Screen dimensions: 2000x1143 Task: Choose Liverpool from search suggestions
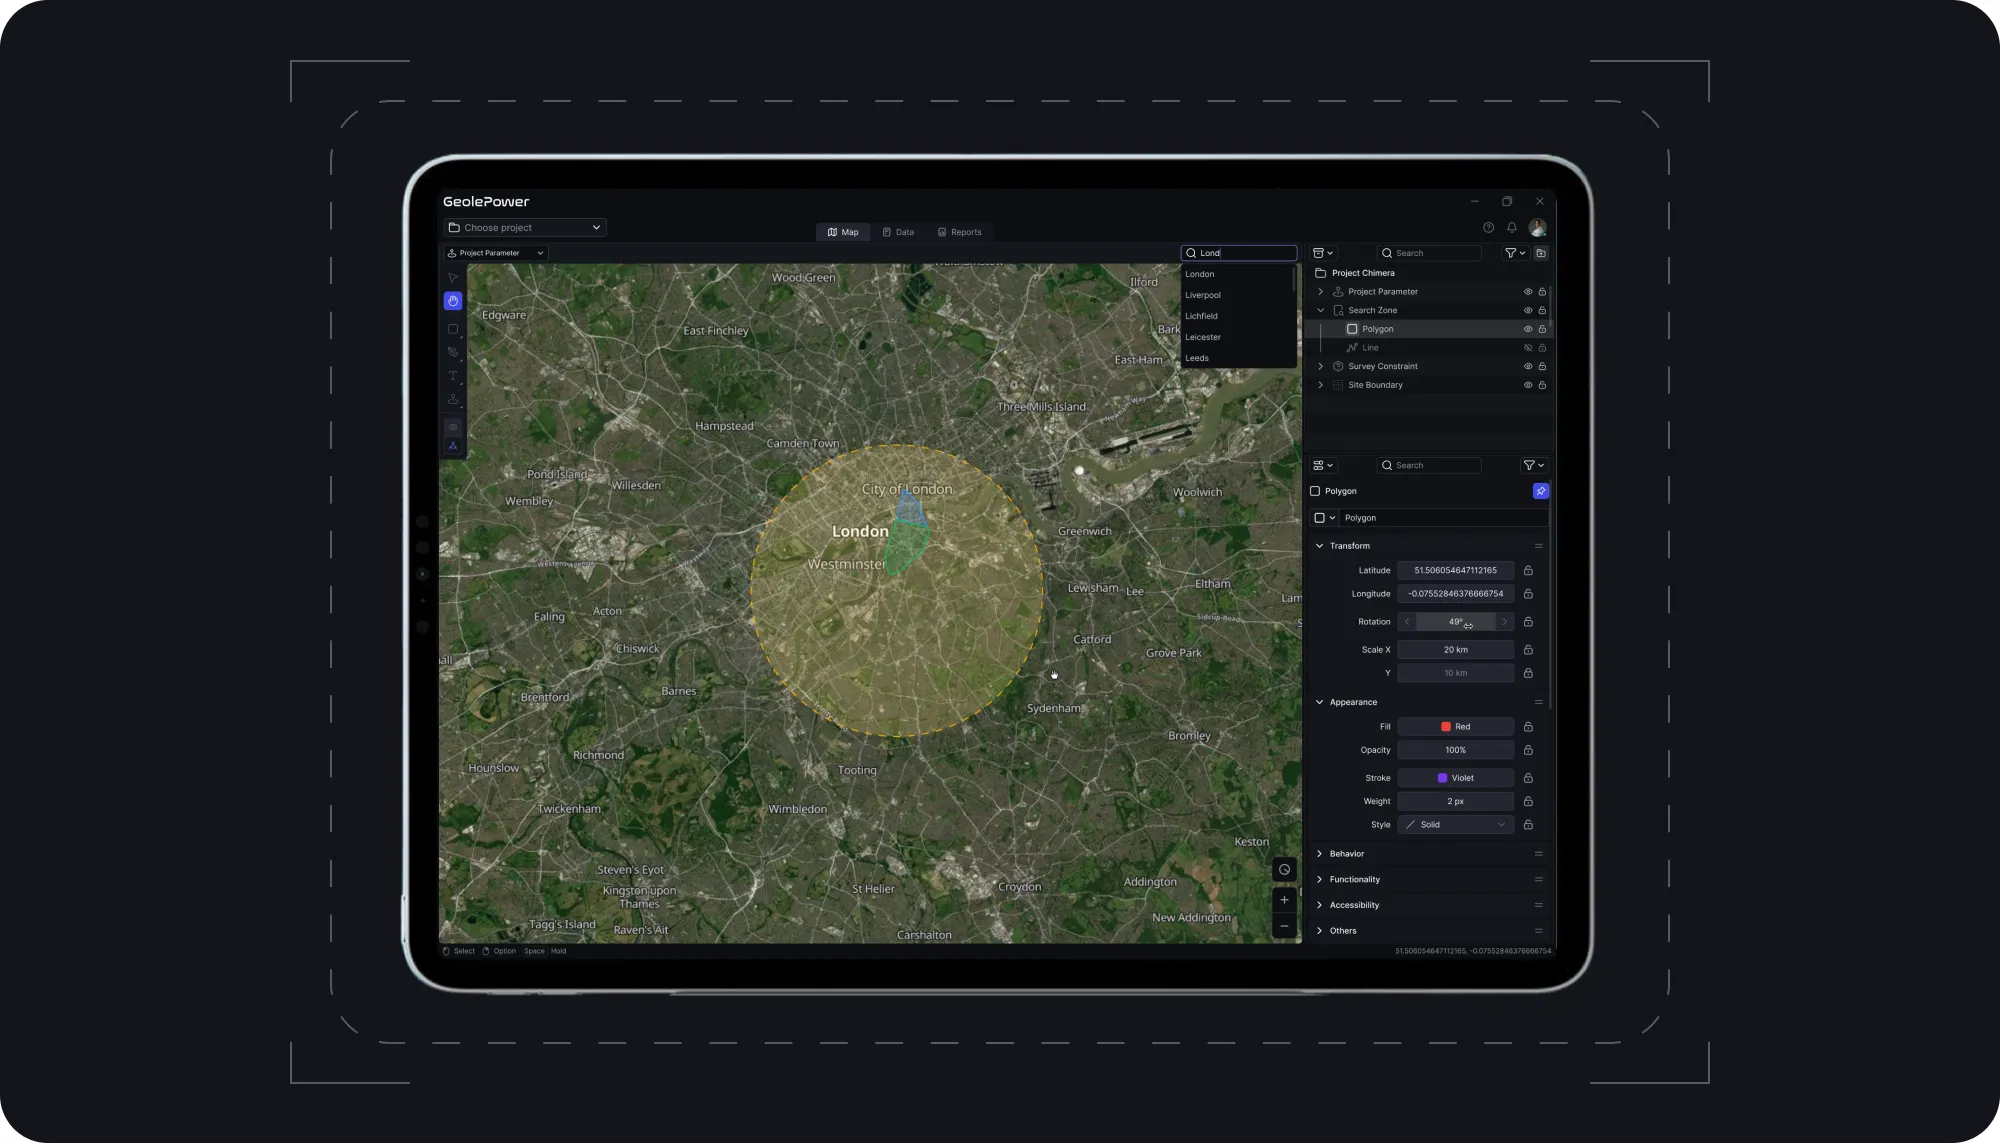(x=1203, y=295)
